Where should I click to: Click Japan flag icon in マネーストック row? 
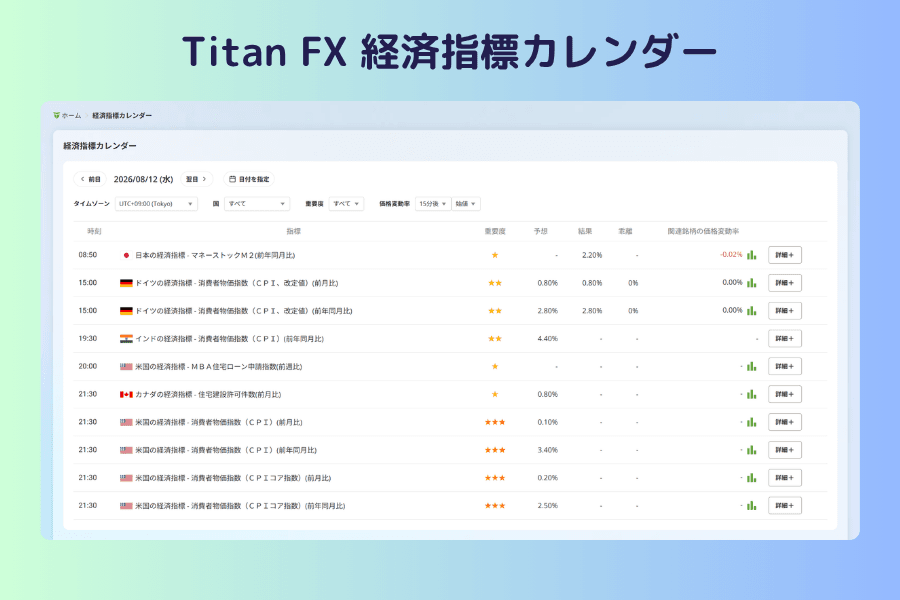(126, 255)
